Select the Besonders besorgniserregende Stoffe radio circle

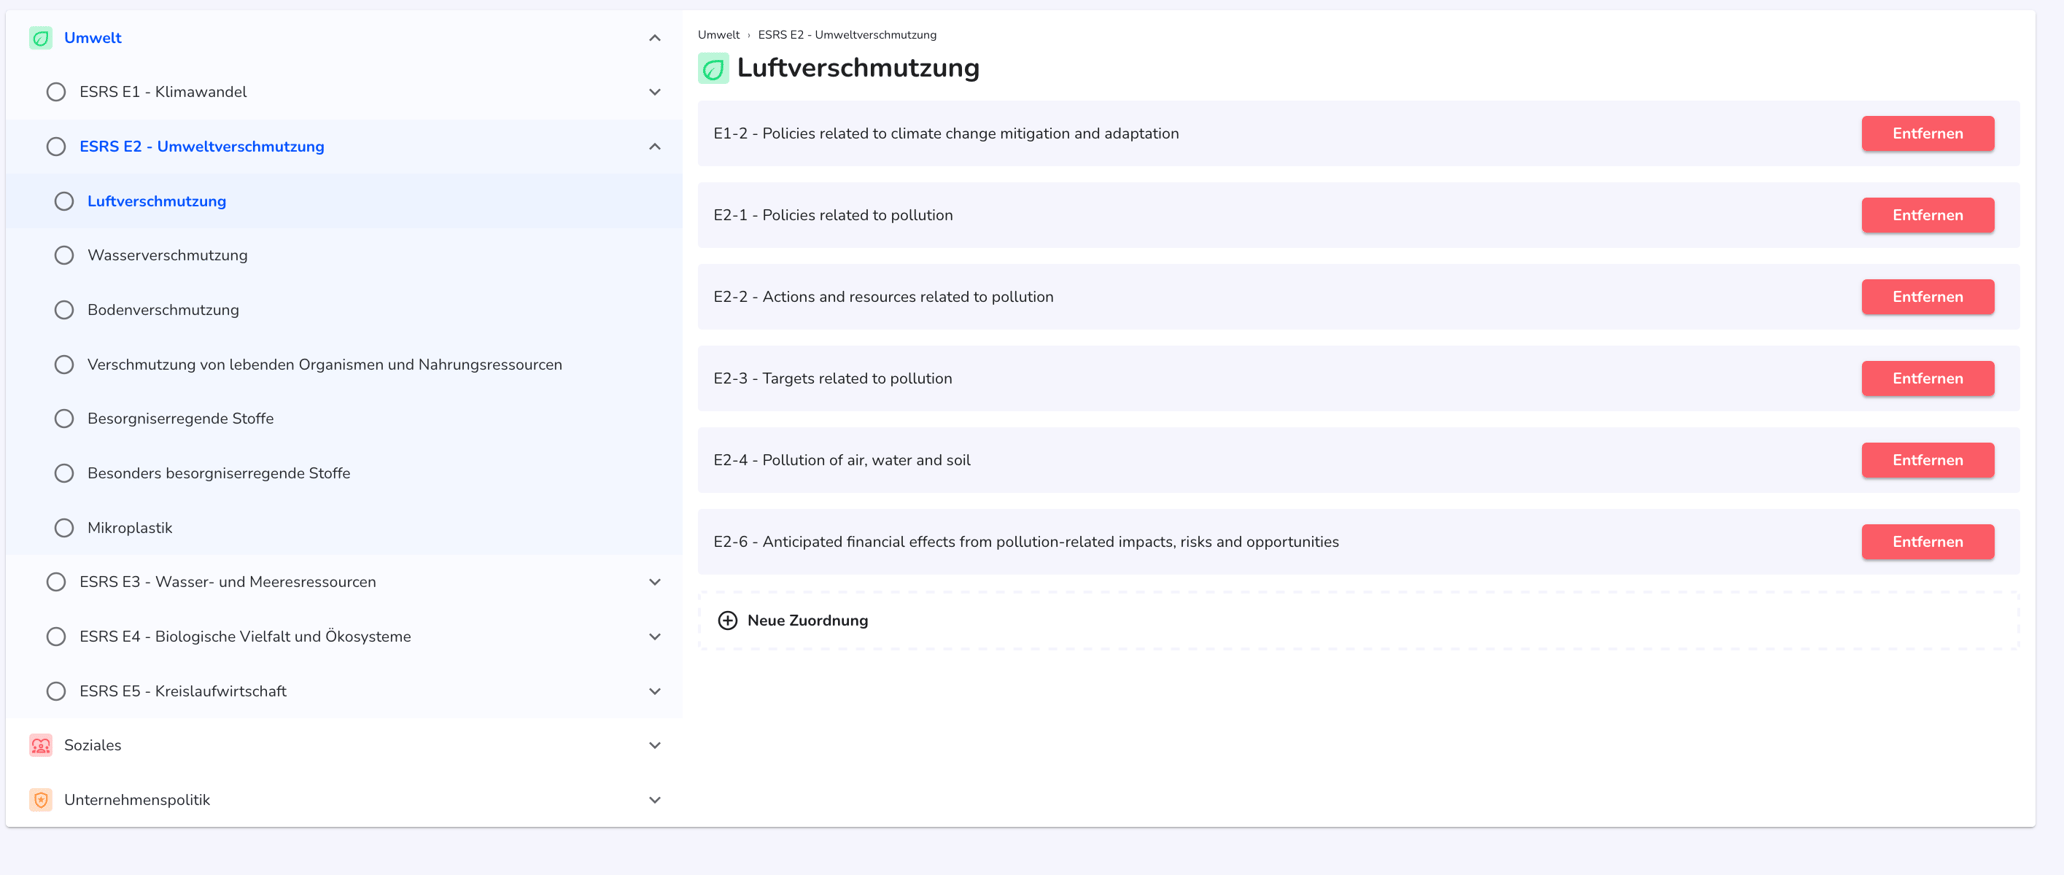click(x=64, y=473)
